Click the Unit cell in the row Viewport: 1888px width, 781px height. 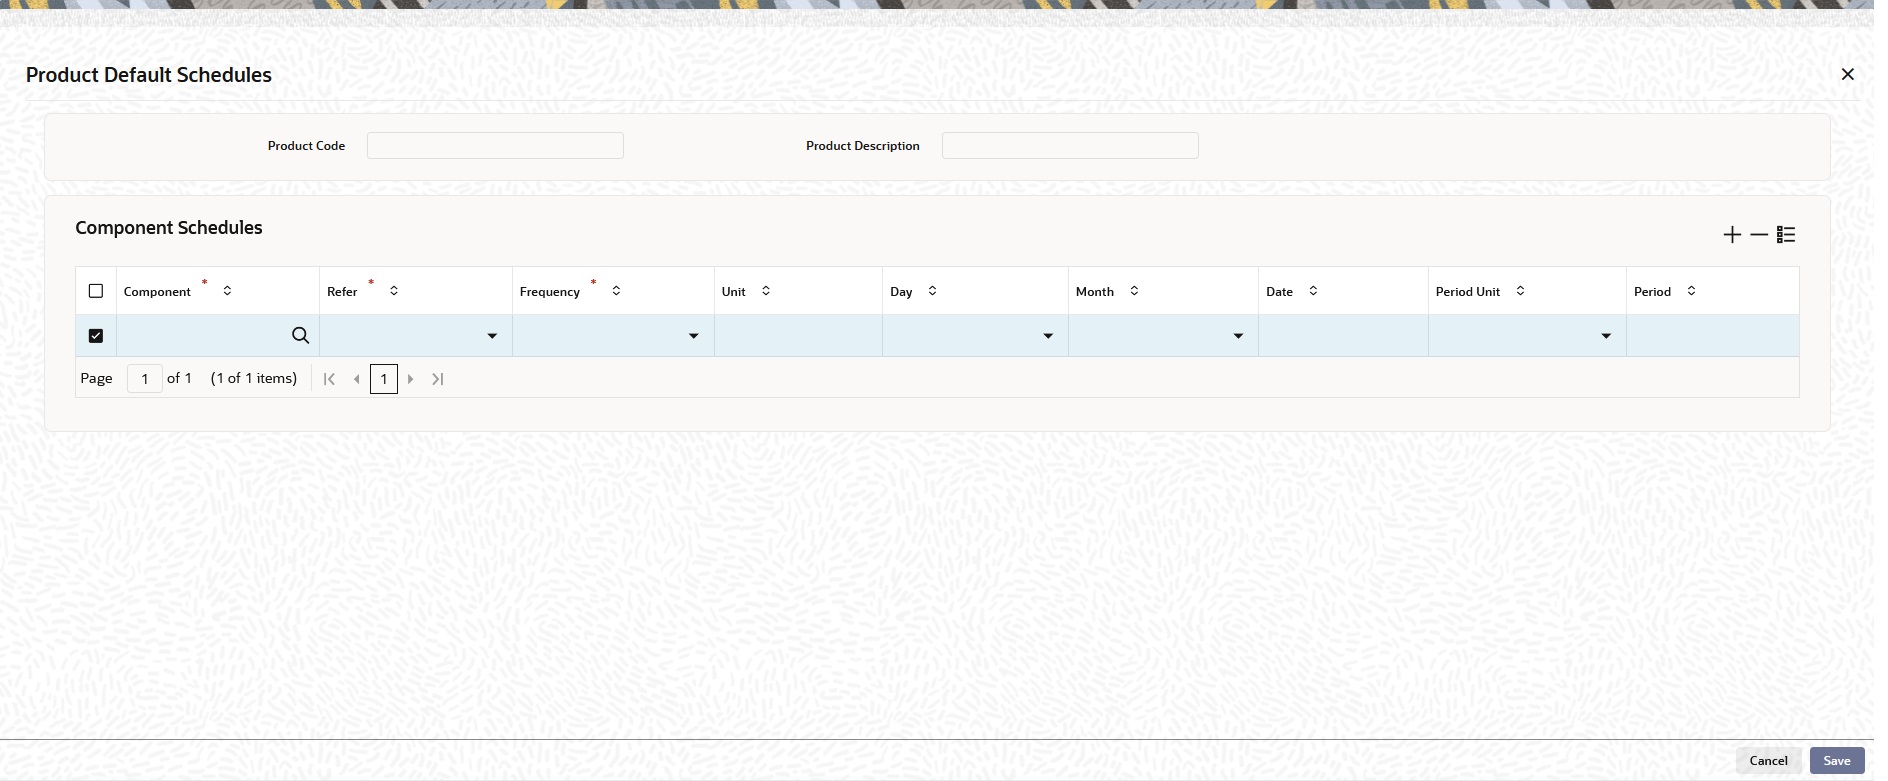click(x=798, y=336)
